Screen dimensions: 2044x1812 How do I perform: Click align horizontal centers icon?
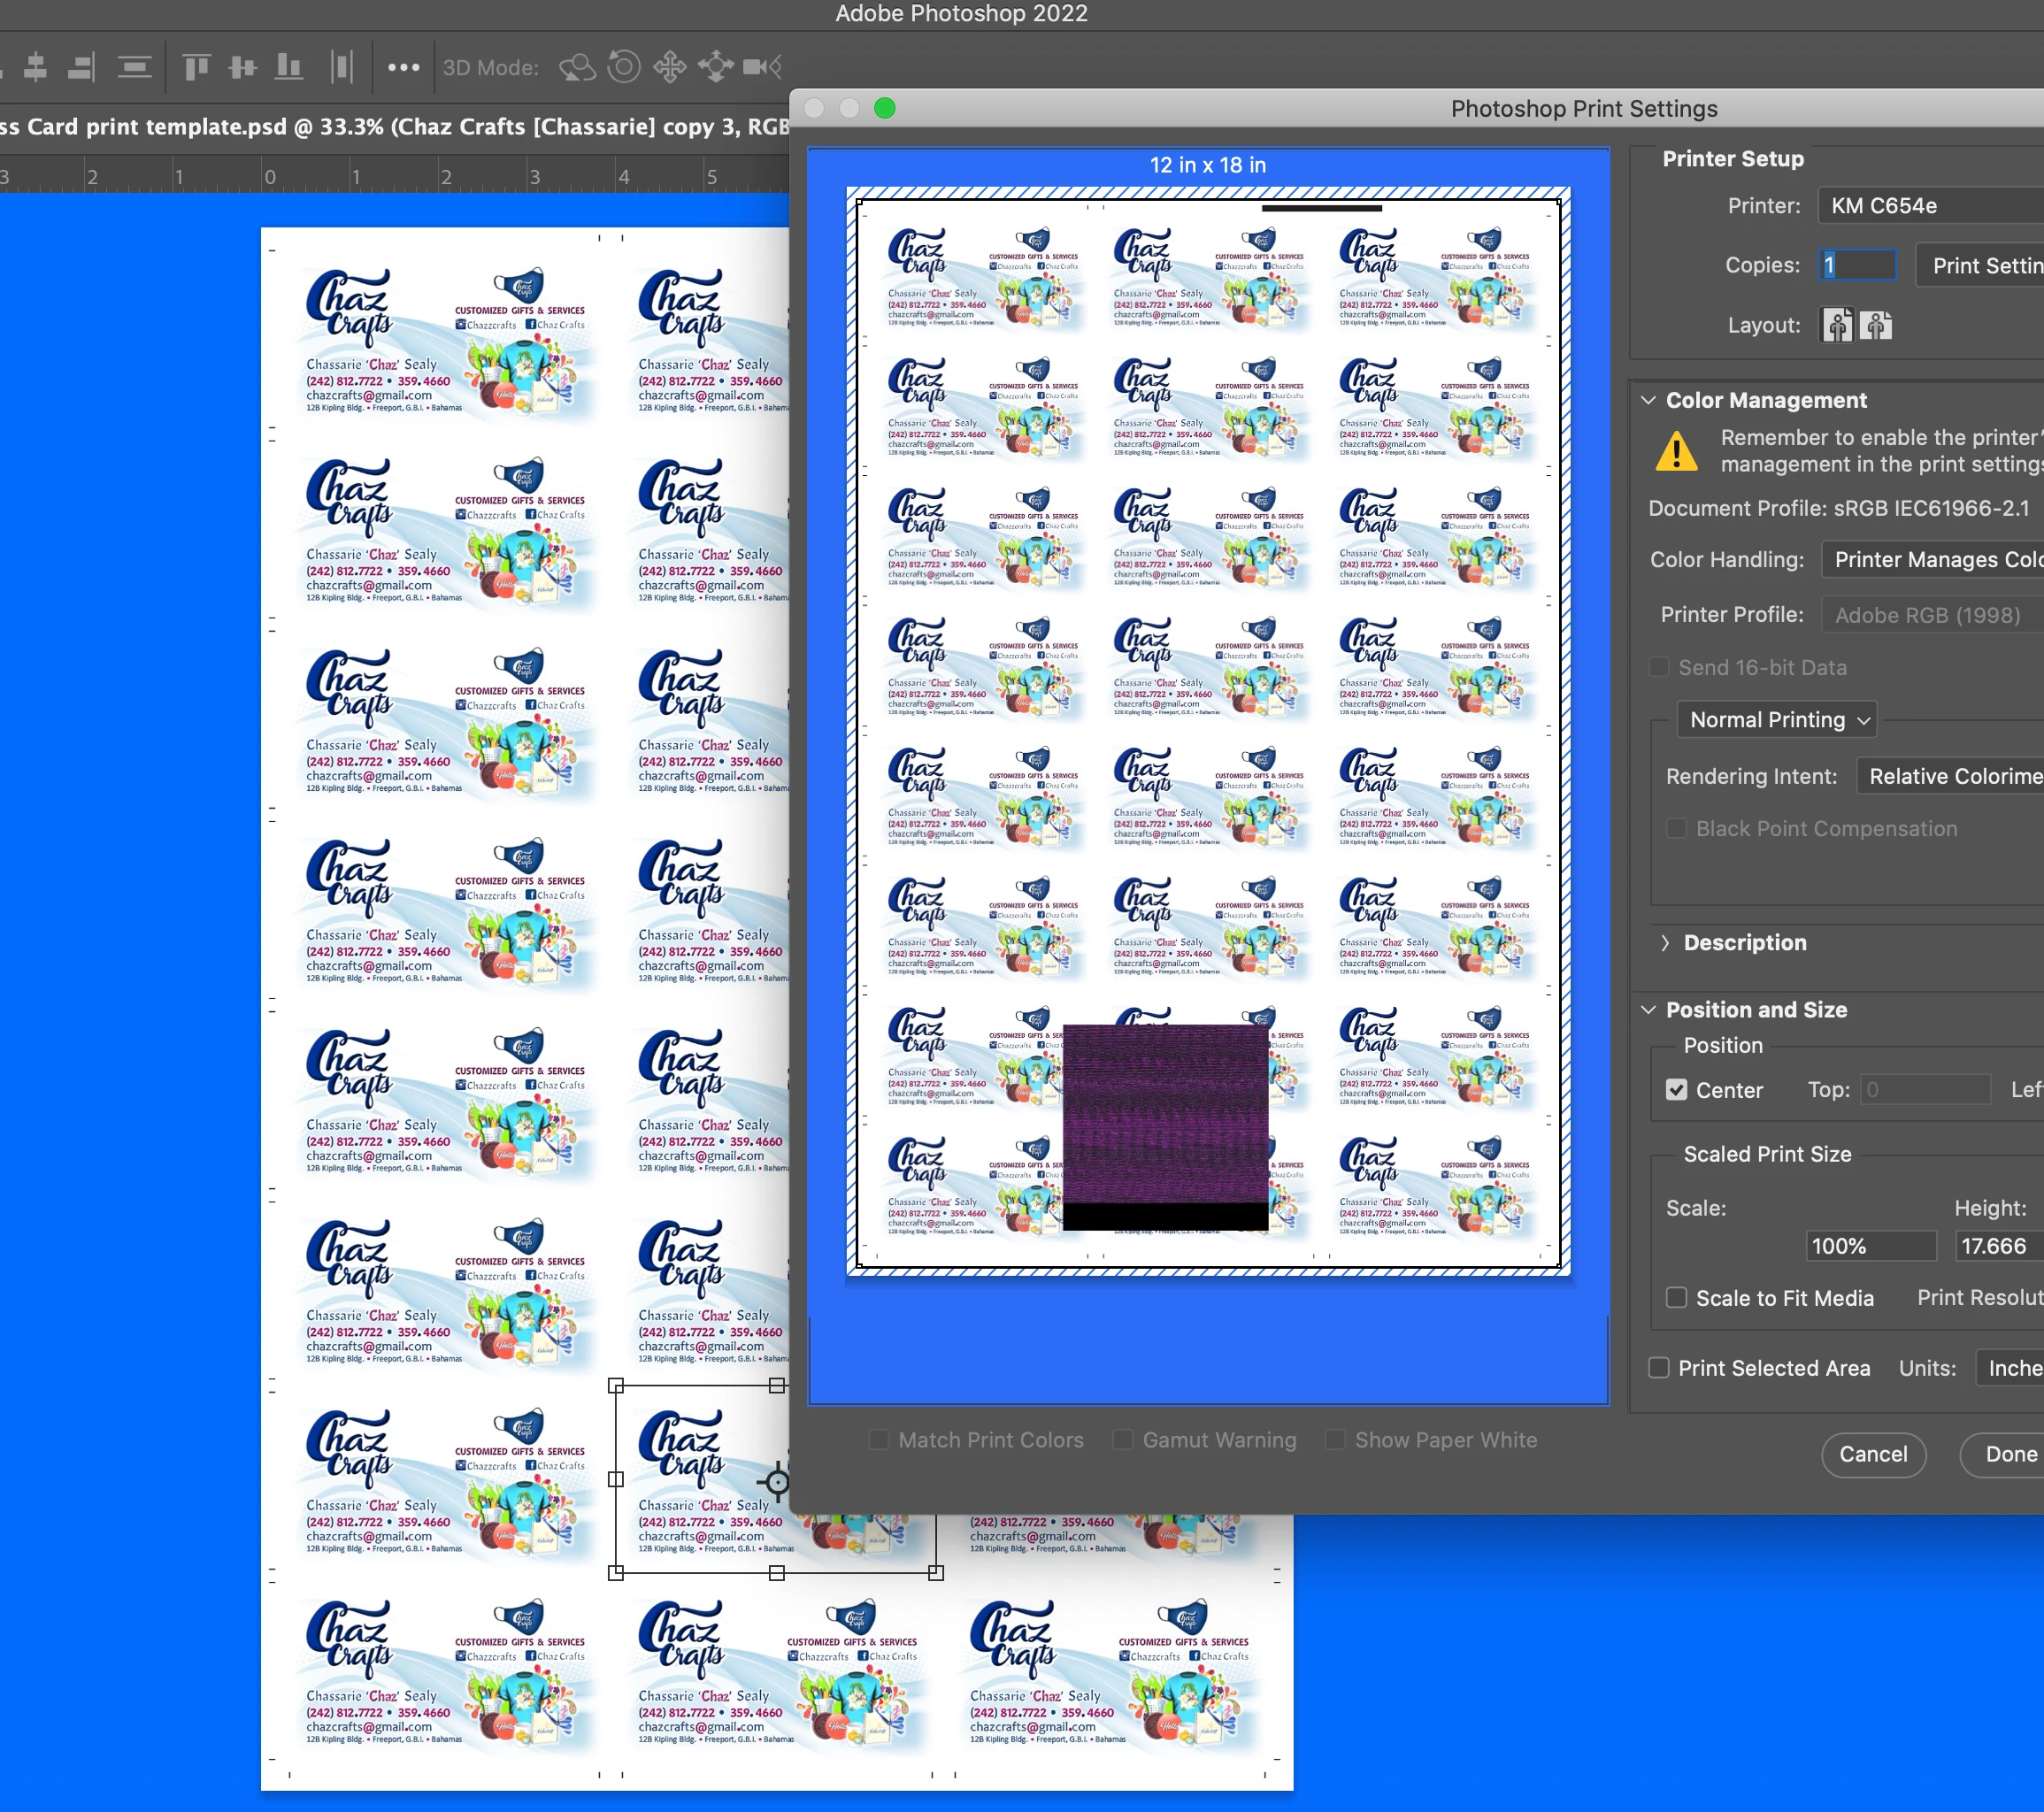pos(35,67)
